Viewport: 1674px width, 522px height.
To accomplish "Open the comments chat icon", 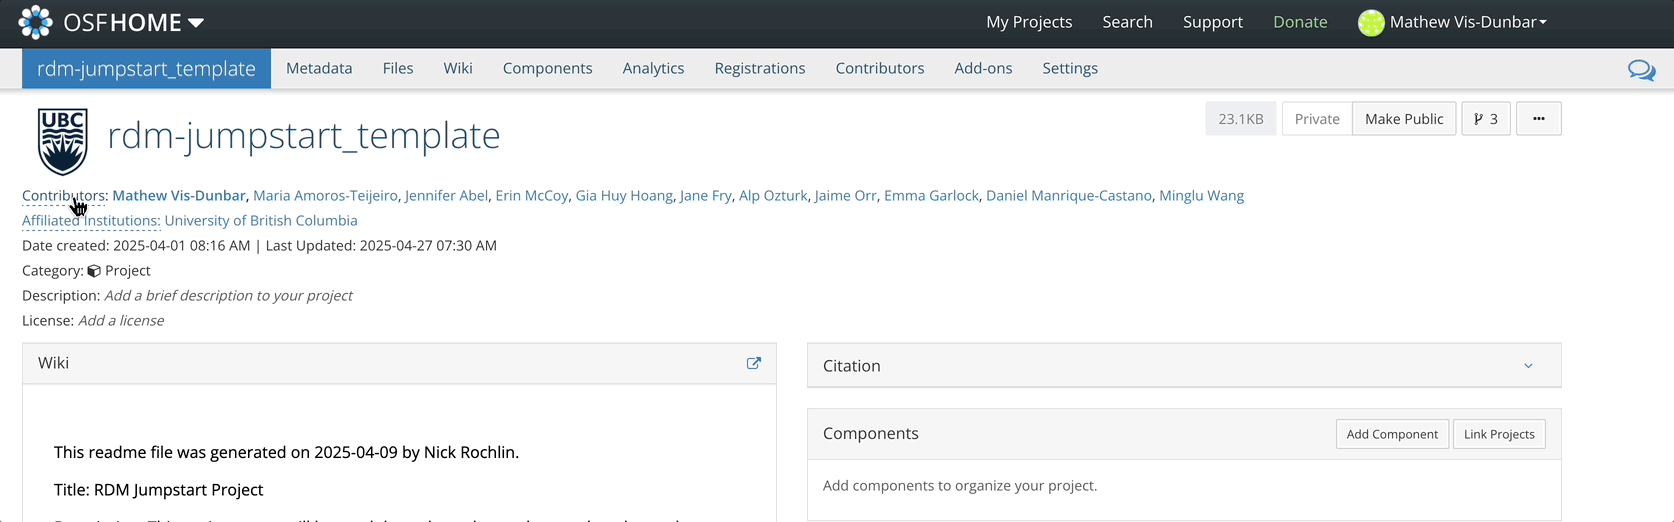I will pos(1641,69).
